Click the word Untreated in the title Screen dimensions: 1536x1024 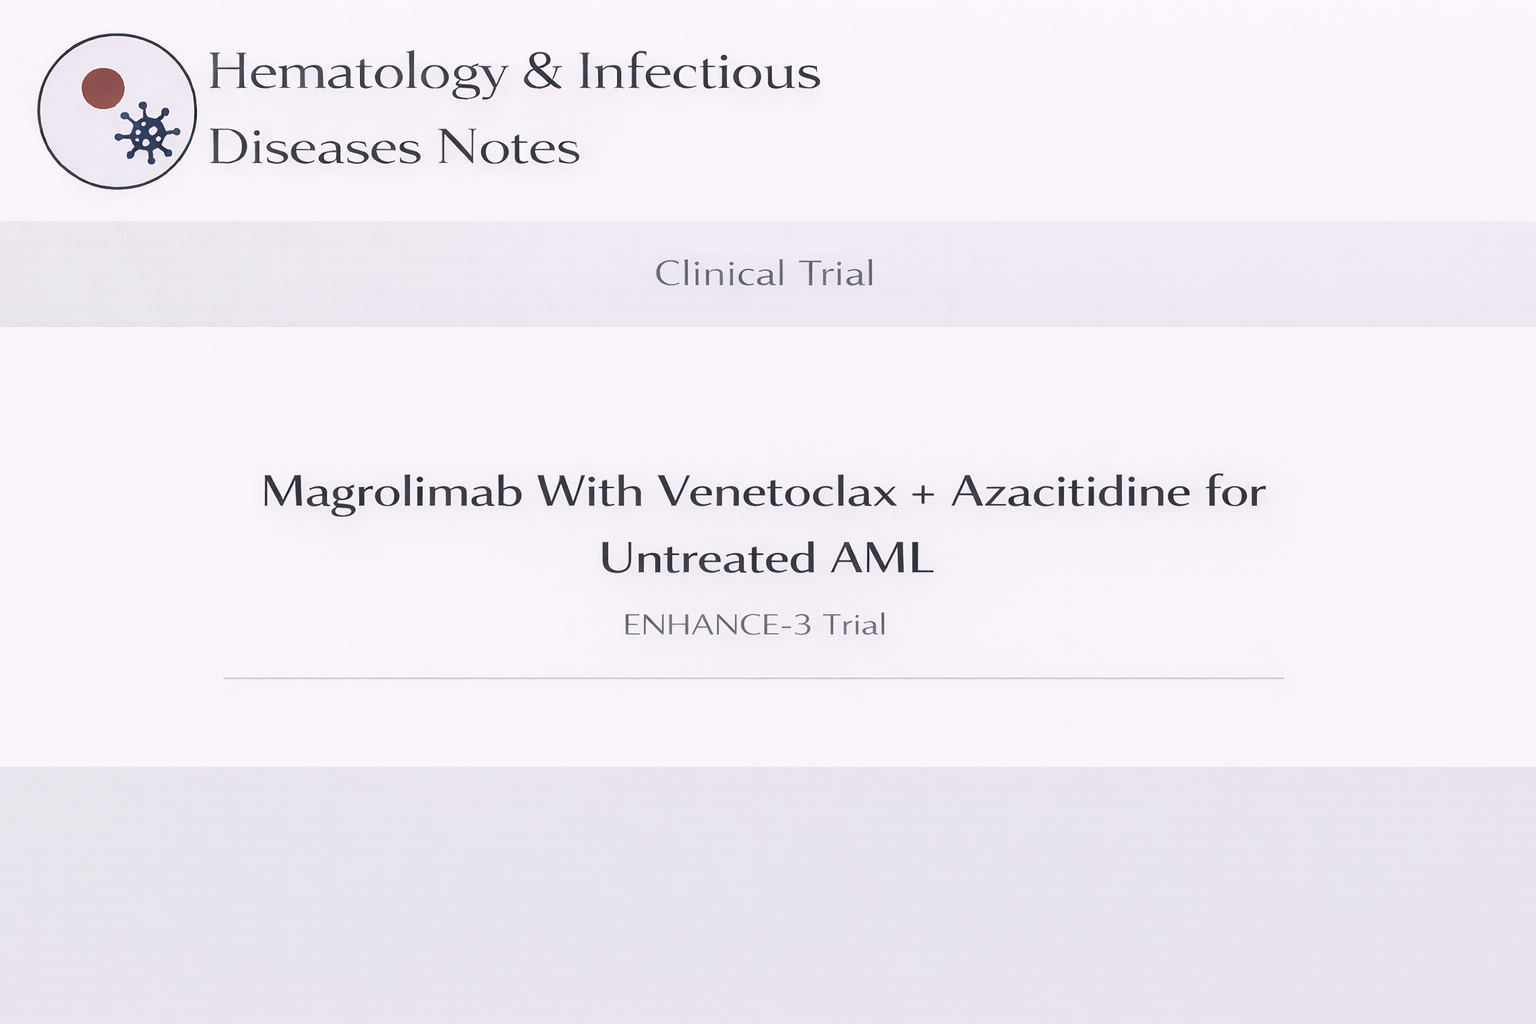(708, 558)
